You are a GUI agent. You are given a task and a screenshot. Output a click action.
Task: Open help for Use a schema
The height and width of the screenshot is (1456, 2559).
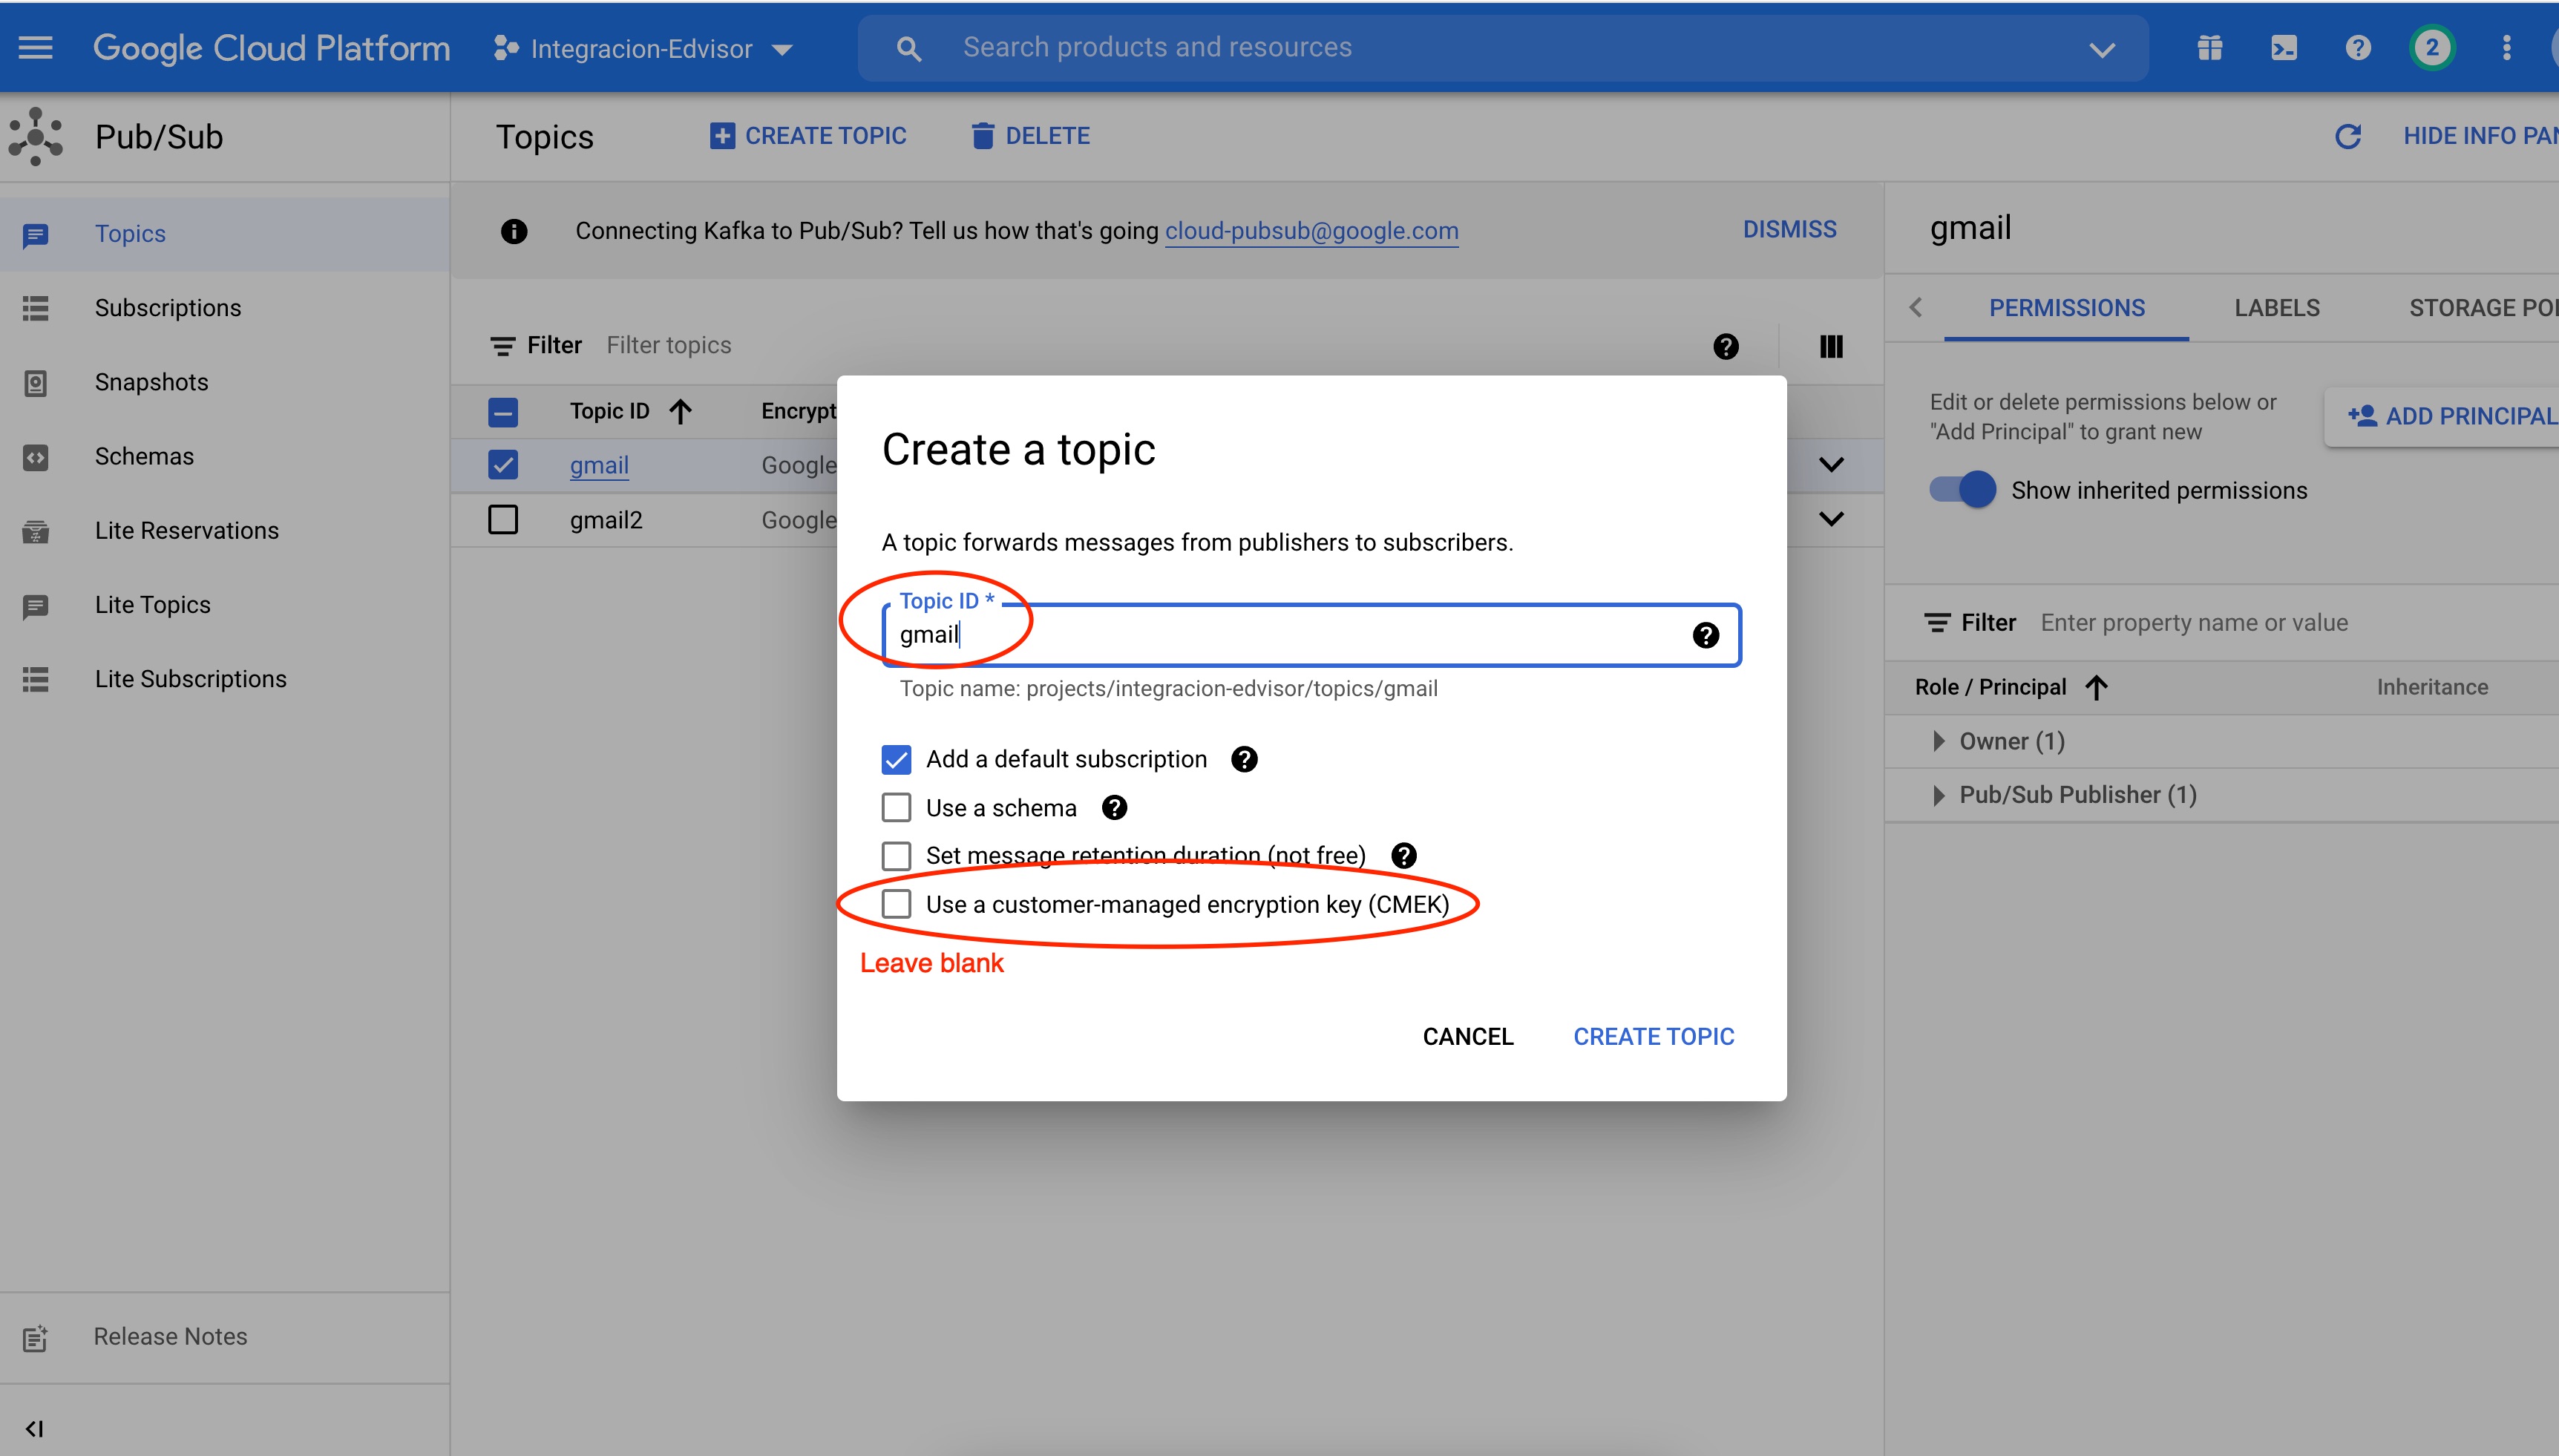point(1114,807)
